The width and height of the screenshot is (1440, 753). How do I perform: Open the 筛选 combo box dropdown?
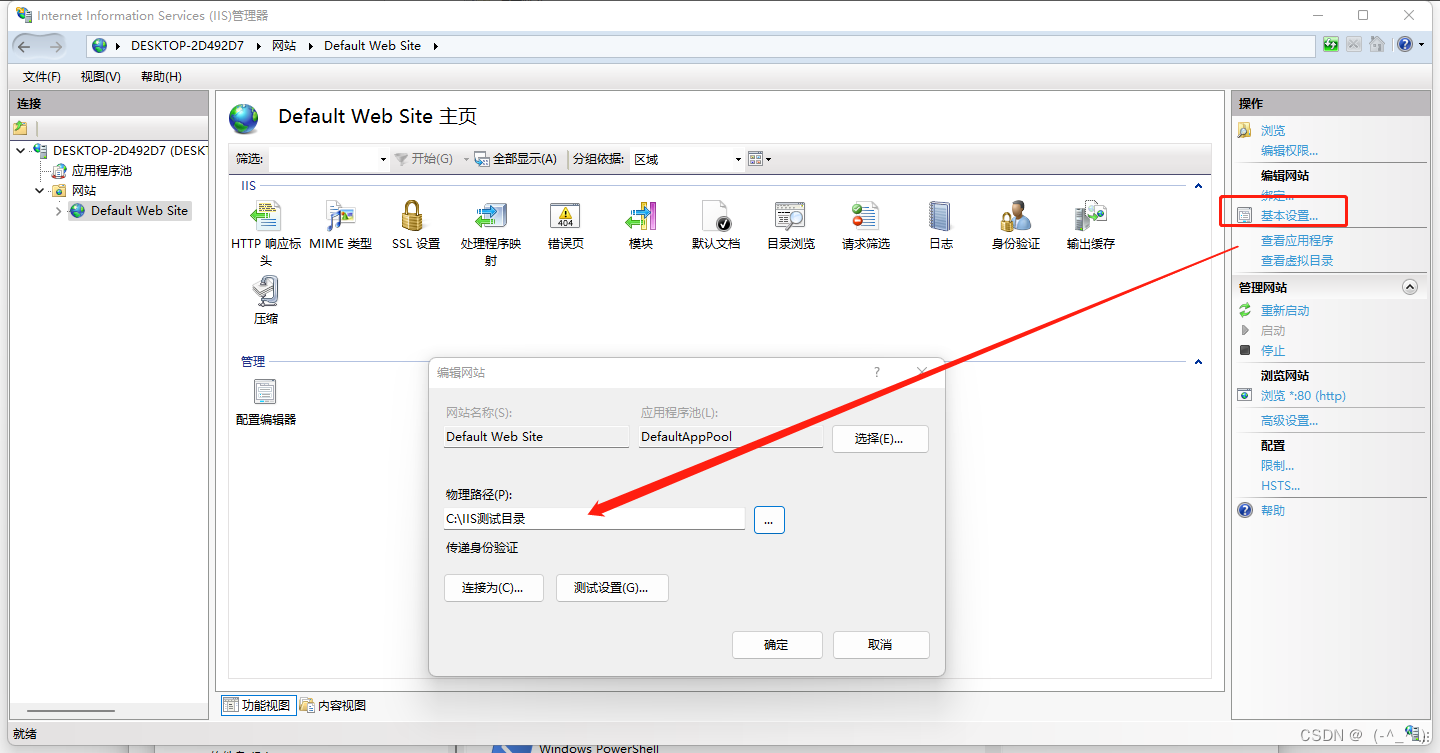click(x=383, y=159)
